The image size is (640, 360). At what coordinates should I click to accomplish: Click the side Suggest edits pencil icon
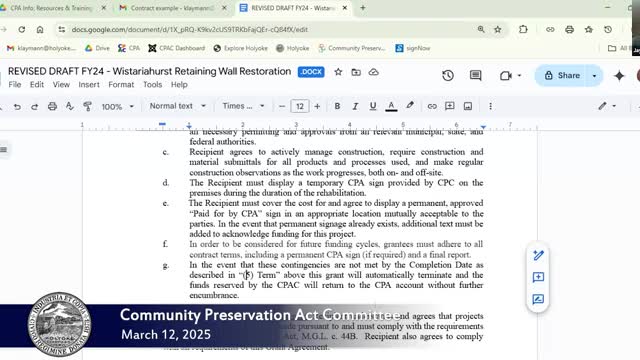click(x=538, y=255)
